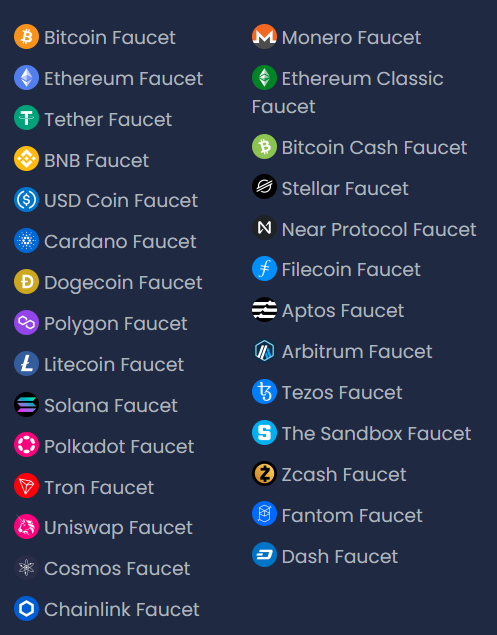Click the Zcash gold Z icon

coord(264,473)
